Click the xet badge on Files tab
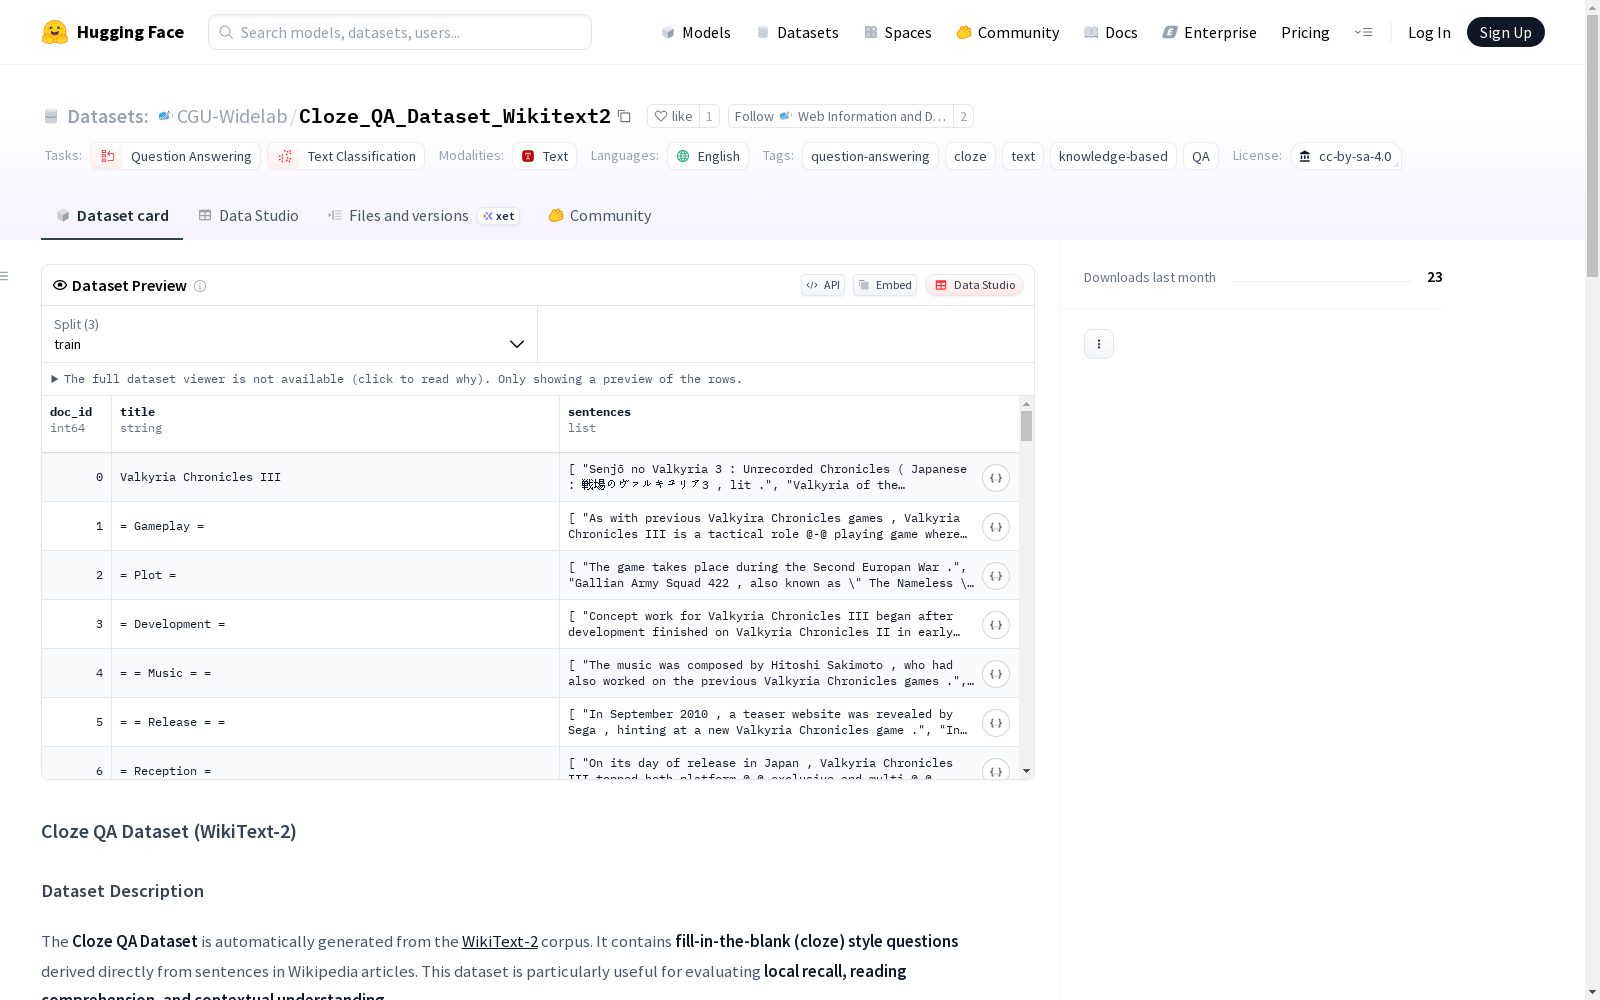Image resolution: width=1600 pixels, height=1000 pixels. click(x=499, y=216)
